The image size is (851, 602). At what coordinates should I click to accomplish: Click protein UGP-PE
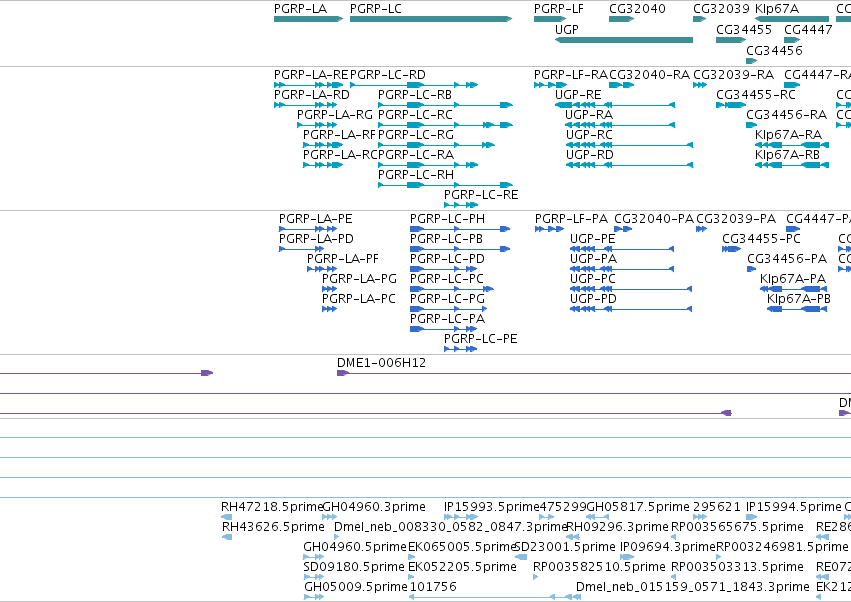[x=622, y=249]
